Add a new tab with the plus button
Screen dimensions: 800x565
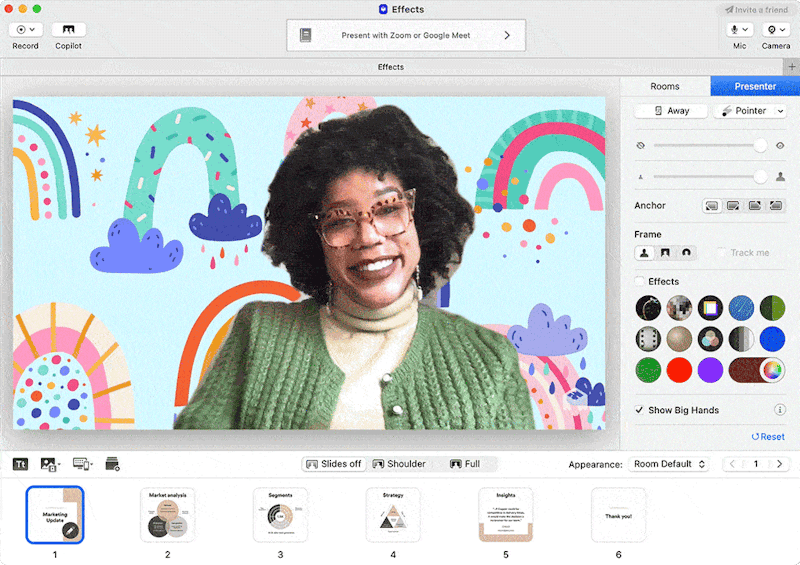(791, 67)
